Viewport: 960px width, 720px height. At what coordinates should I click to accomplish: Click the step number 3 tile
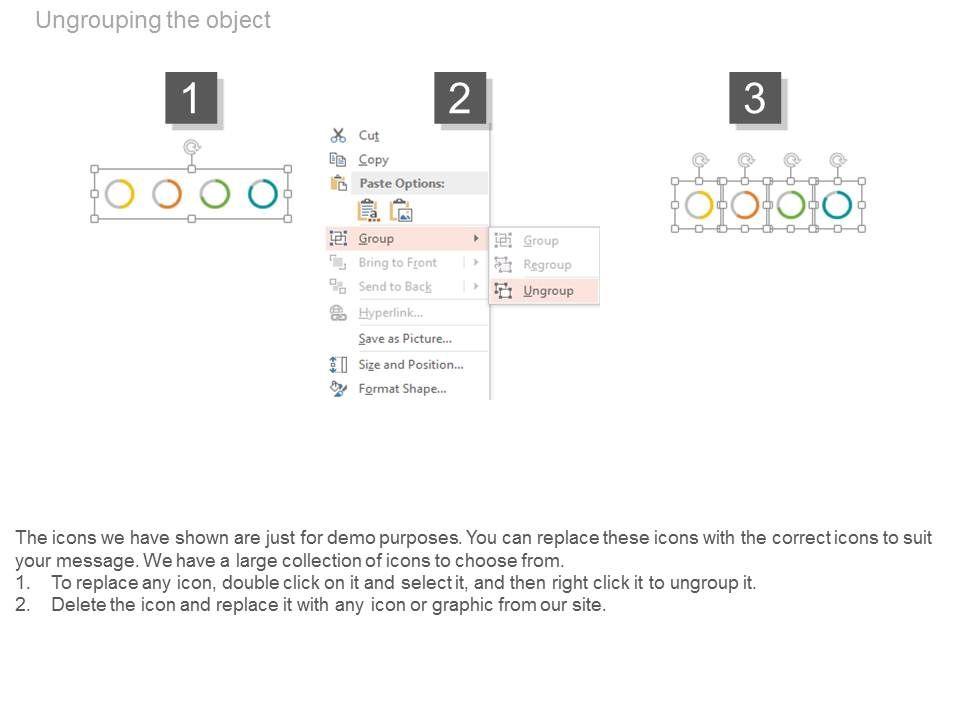(x=755, y=98)
